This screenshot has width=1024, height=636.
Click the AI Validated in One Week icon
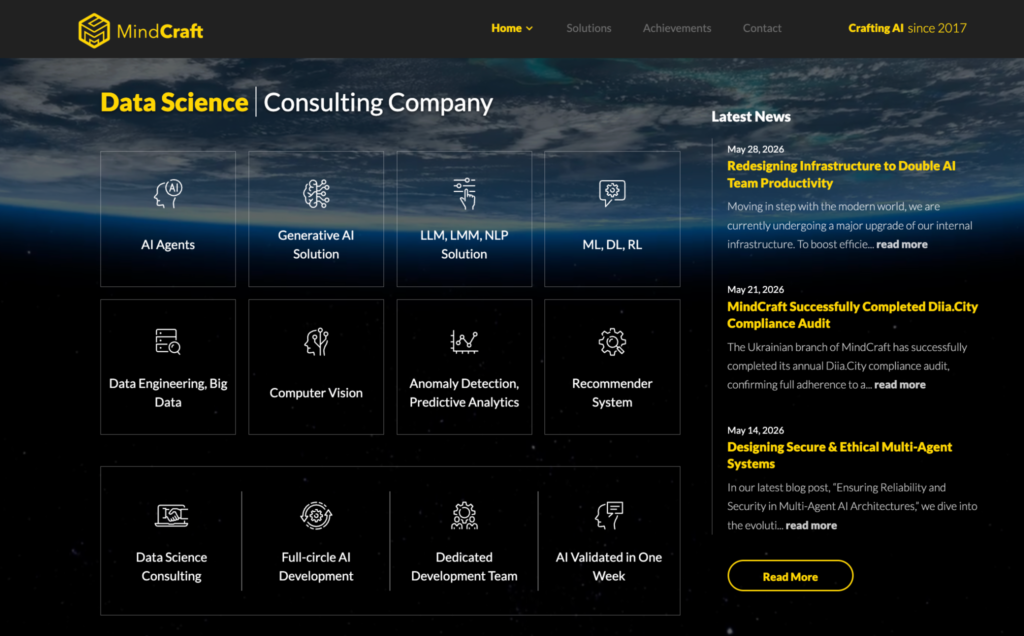[x=609, y=516]
